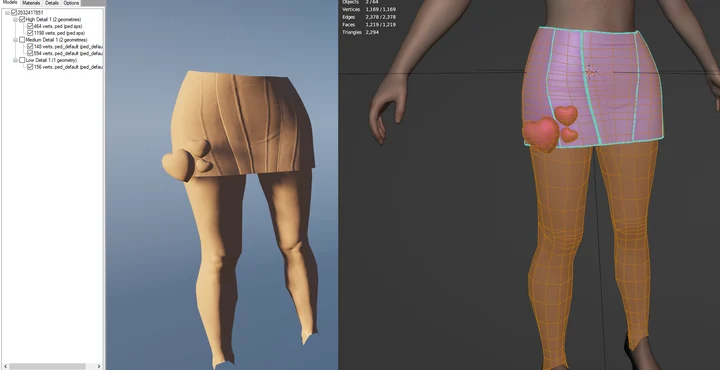The image size is (720, 370).
Task: Open the Materials tab
Action: click(x=31, y=3)
